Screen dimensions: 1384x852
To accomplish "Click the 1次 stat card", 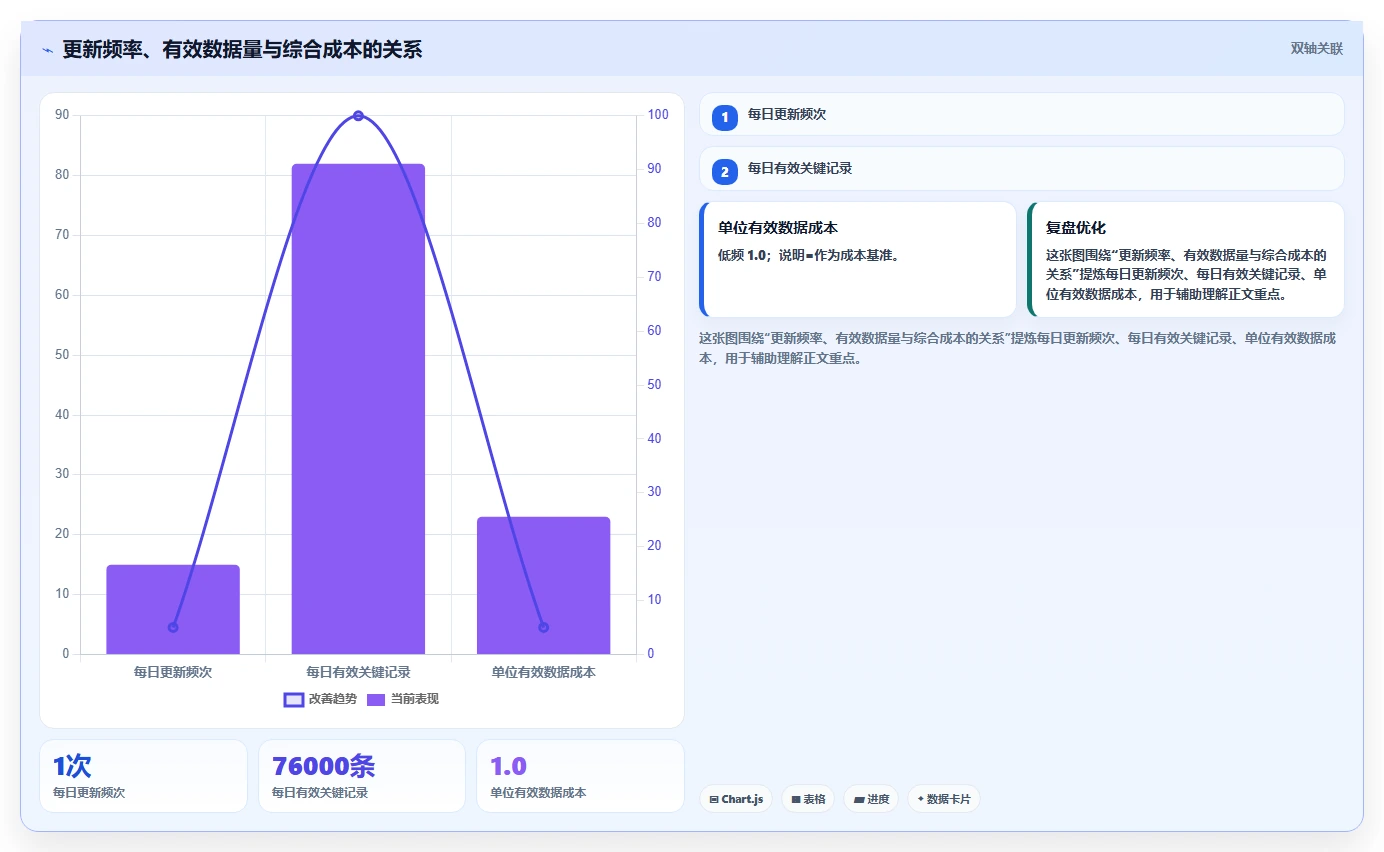I will click(143, 776).
